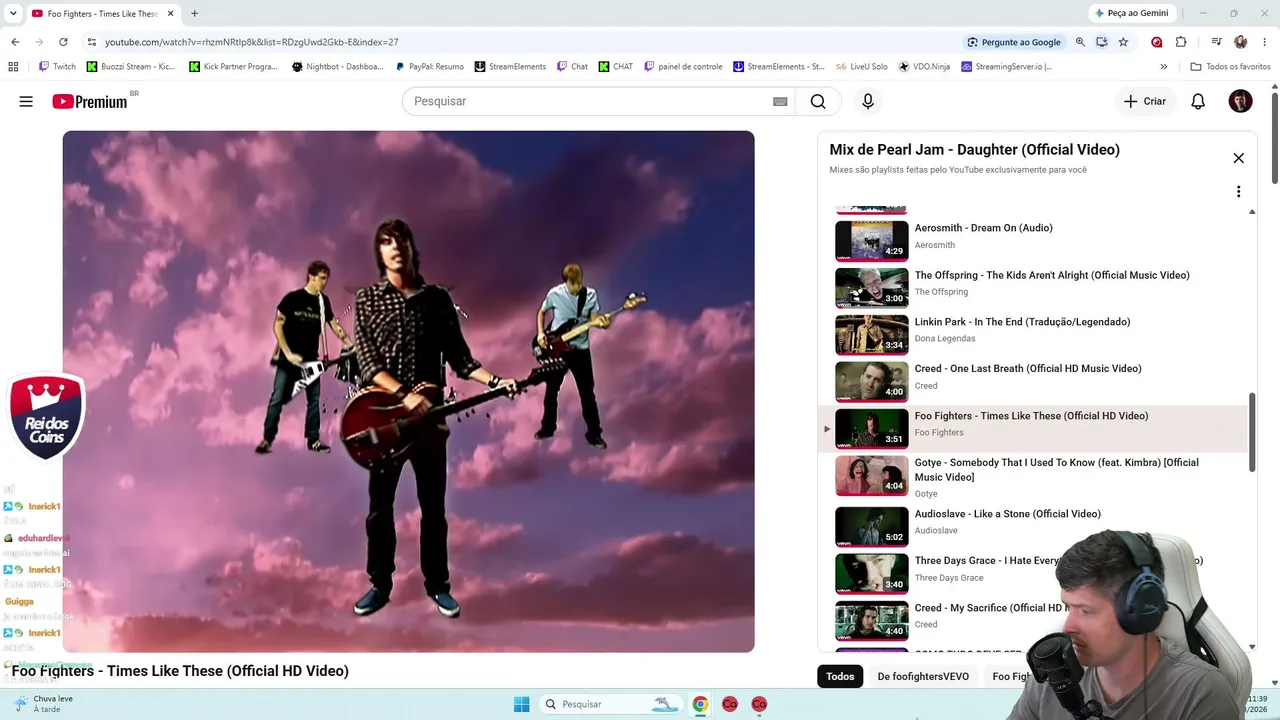1280x720 pixels.
Task: Open the YouTube account avatar menu
Action: [1240, 101]
